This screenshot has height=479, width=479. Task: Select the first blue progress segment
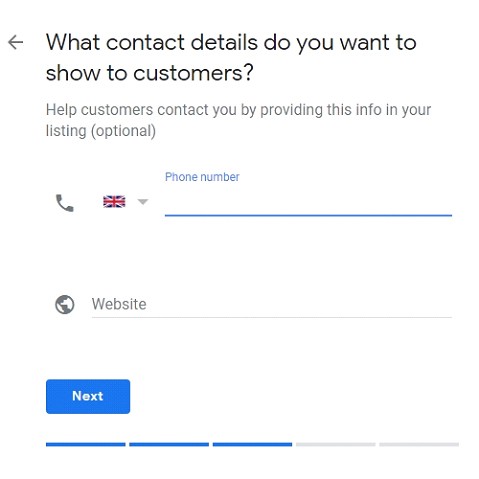tap(86, 444)
